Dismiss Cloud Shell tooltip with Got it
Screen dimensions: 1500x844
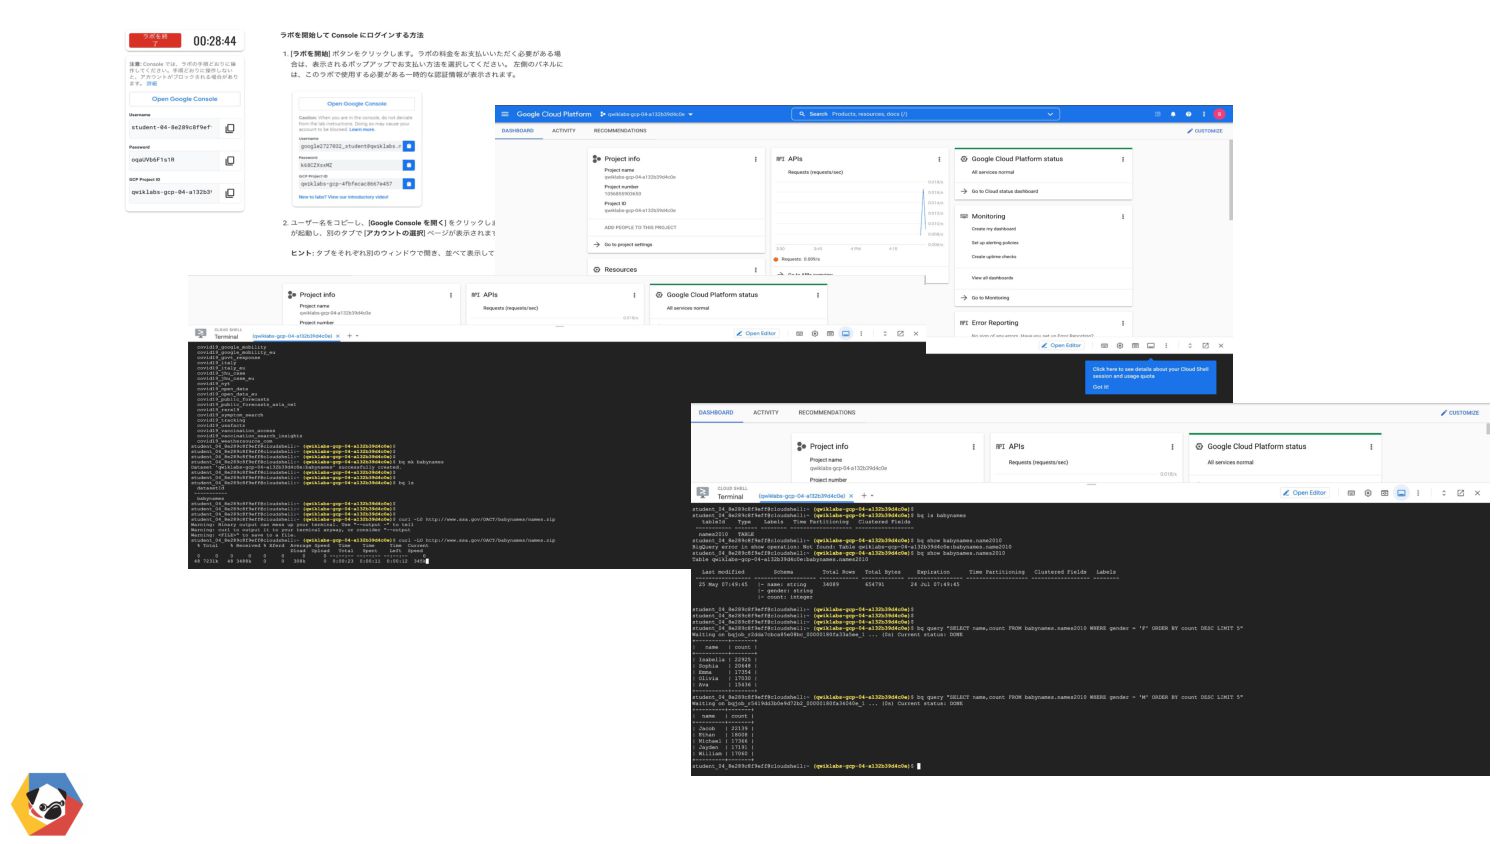coord(1100,387)
